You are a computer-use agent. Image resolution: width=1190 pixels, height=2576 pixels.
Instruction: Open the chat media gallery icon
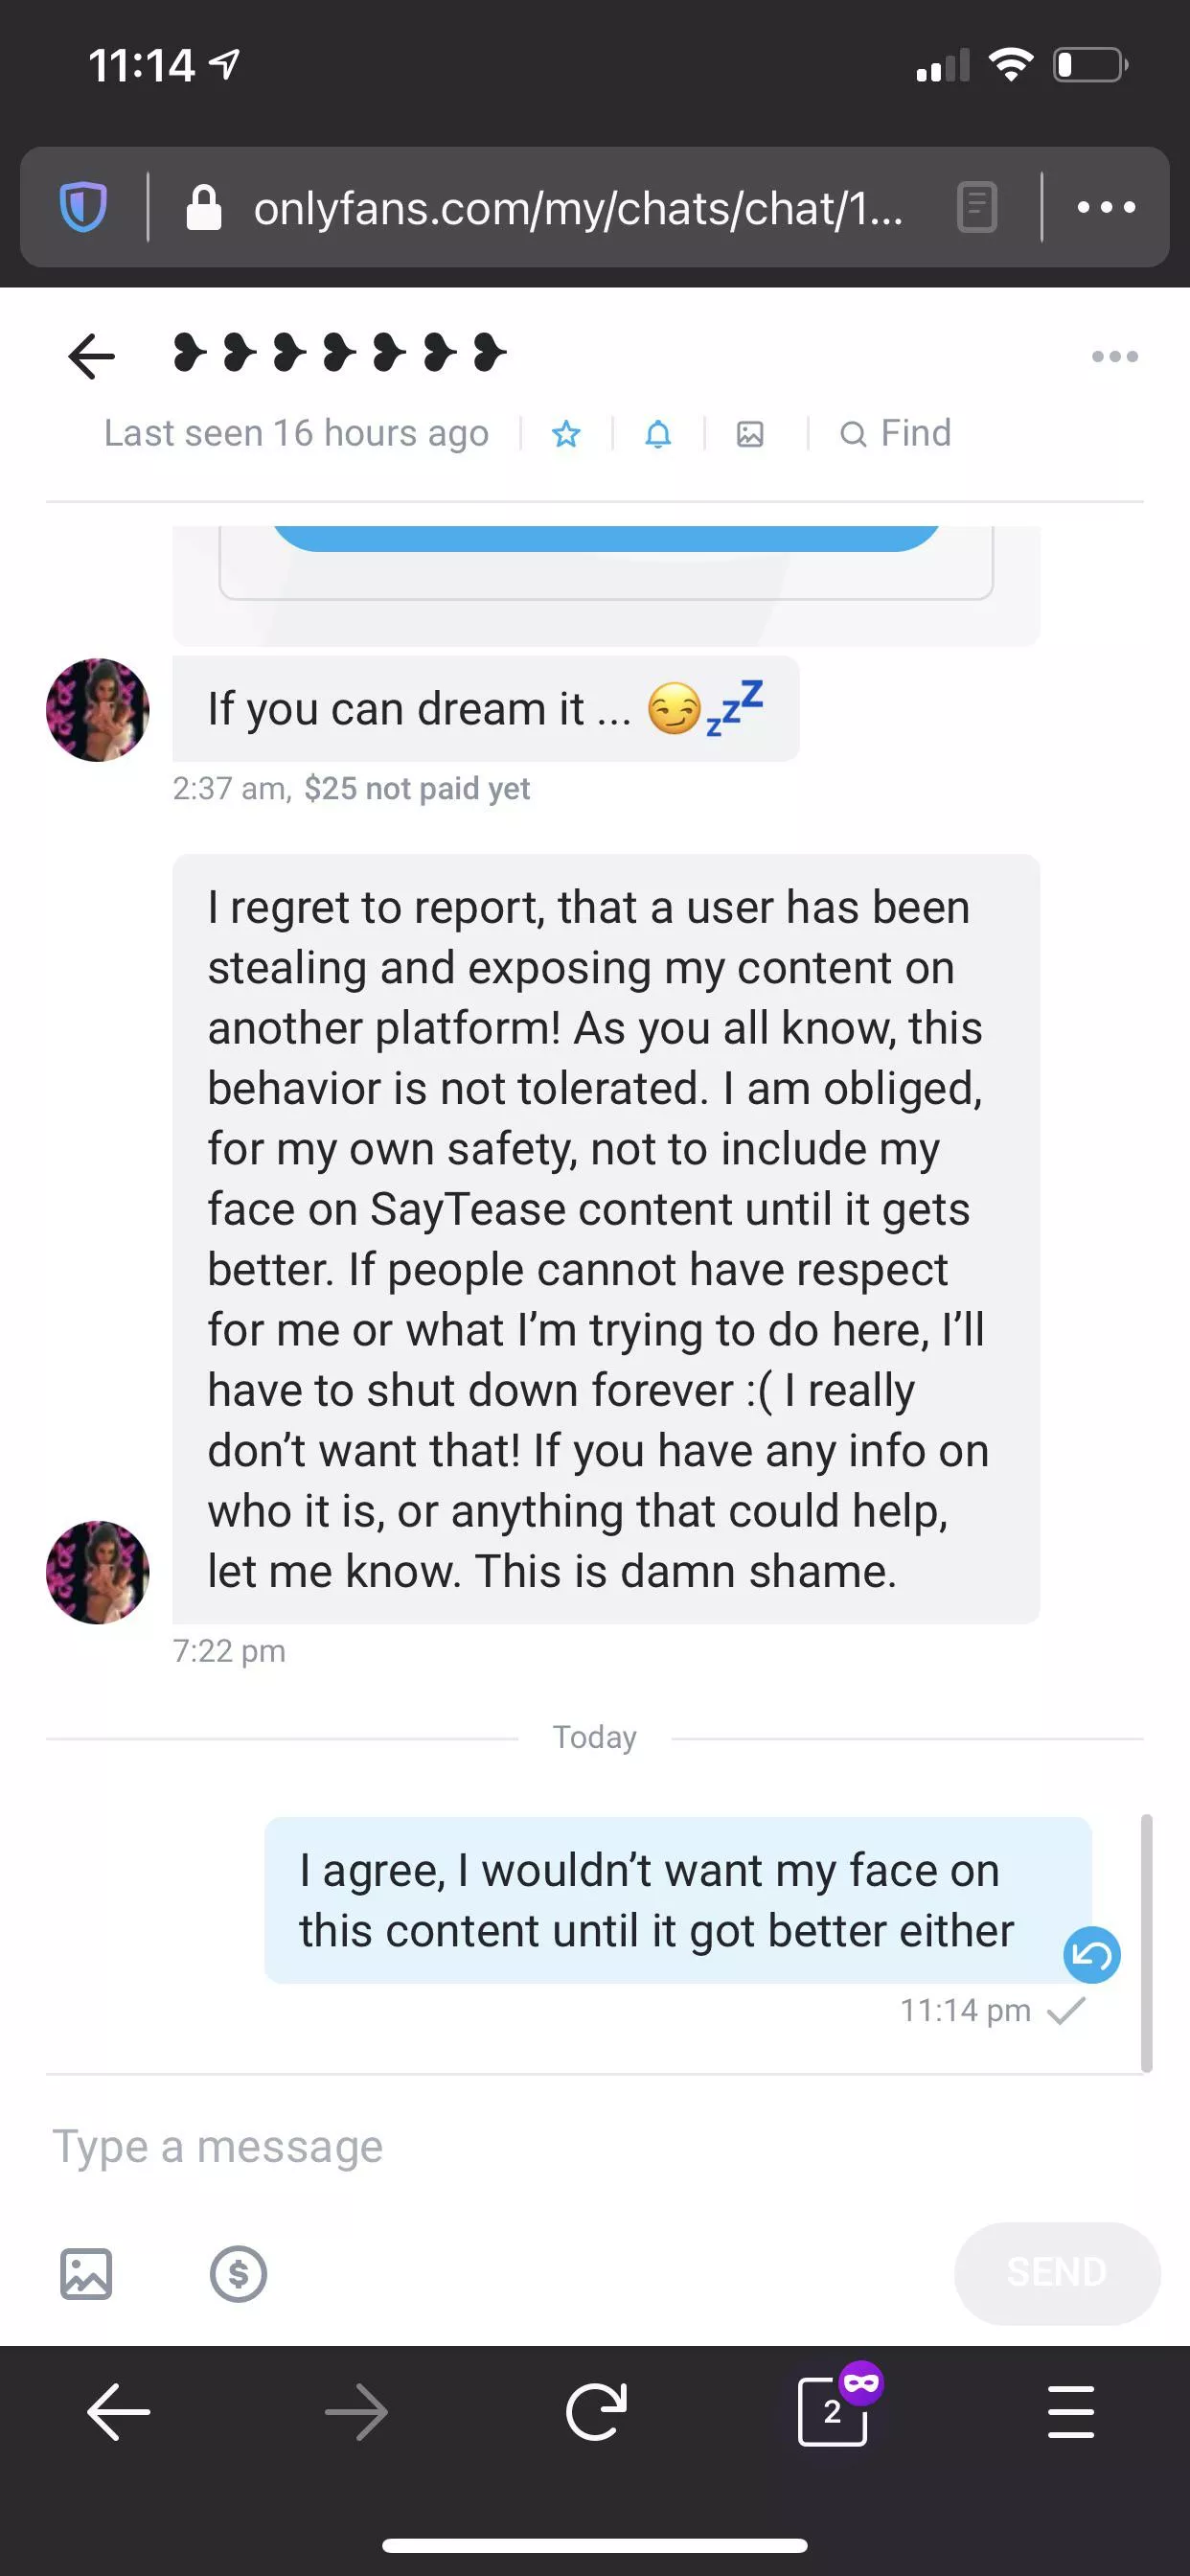click(x=750, y=434)
